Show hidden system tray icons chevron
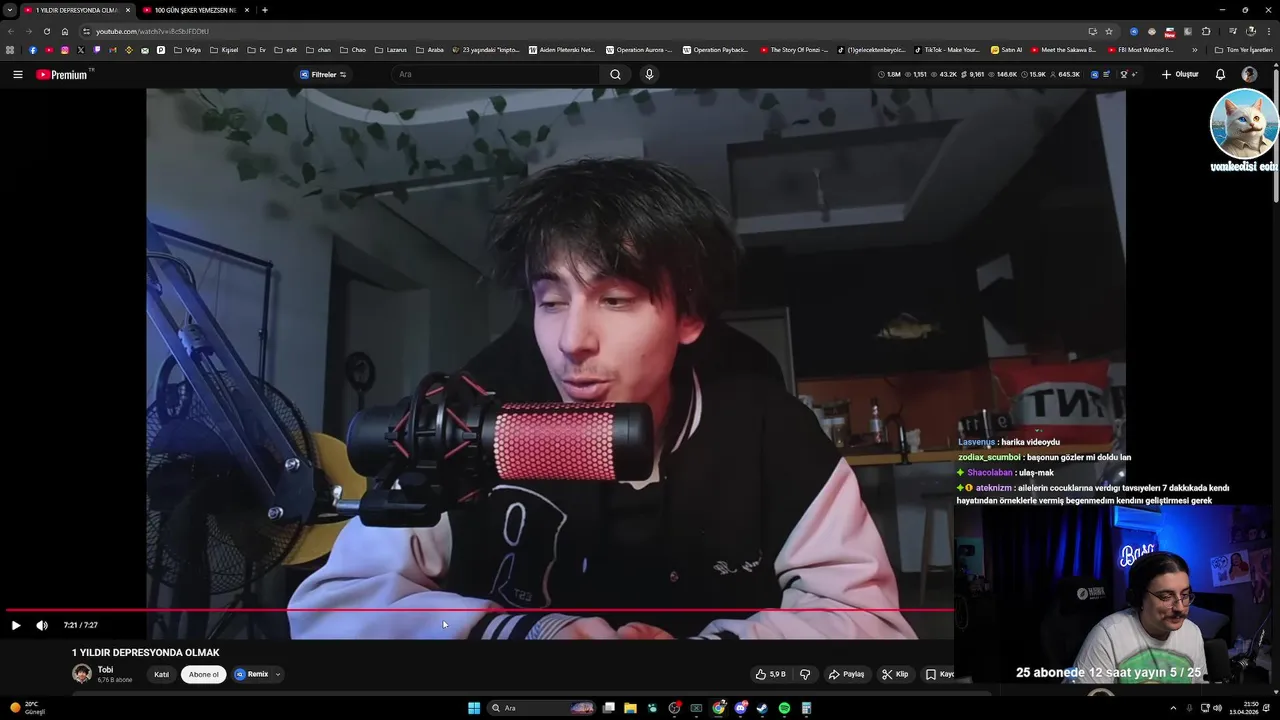 pos(1173,708)
